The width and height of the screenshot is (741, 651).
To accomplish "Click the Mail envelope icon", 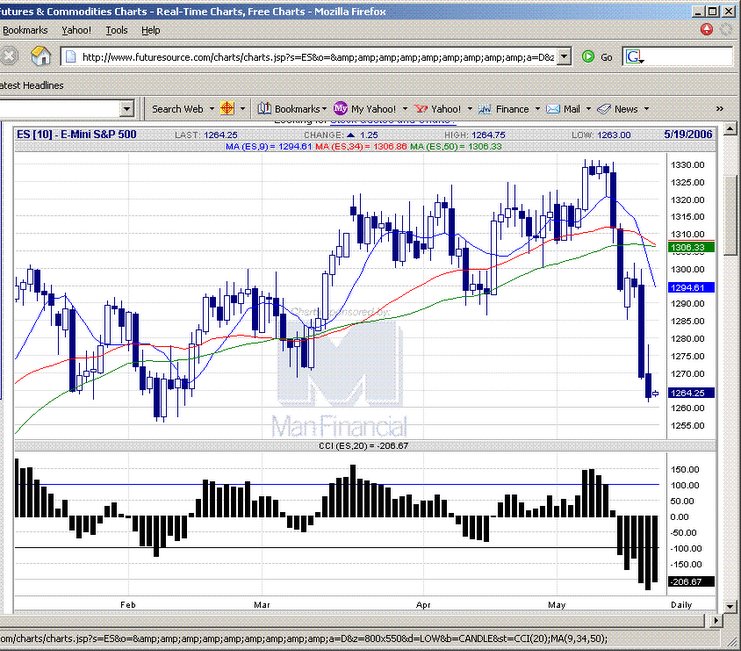I will click(x=553, y=109).
